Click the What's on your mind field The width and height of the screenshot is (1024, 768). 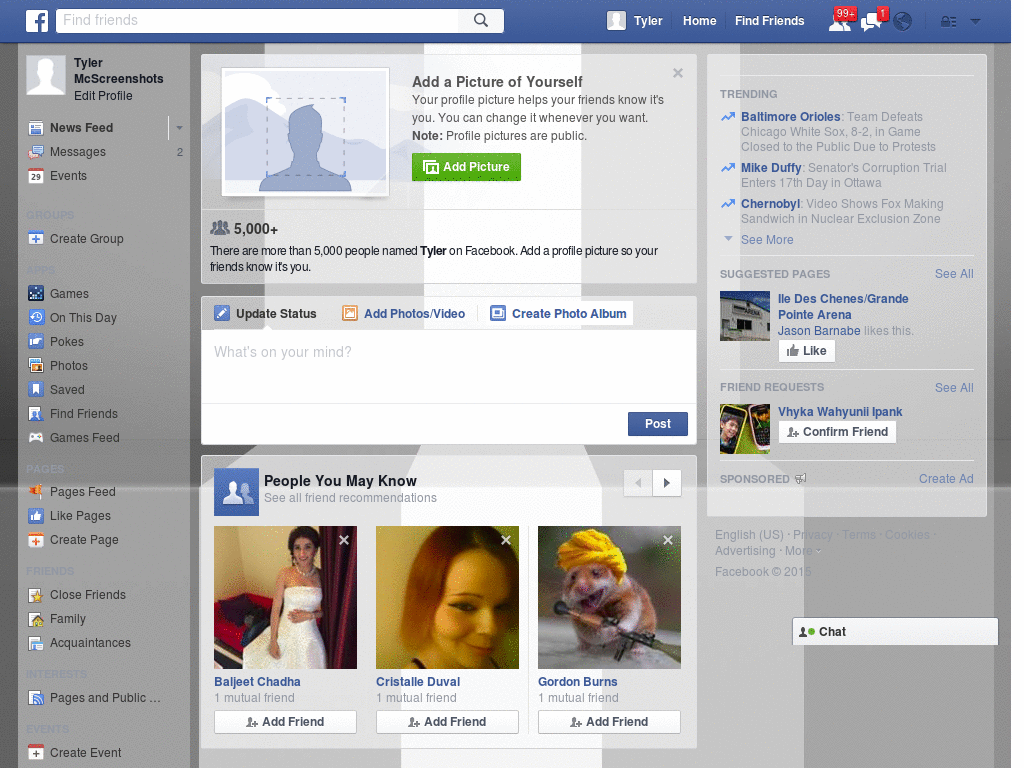coord(449,366)
